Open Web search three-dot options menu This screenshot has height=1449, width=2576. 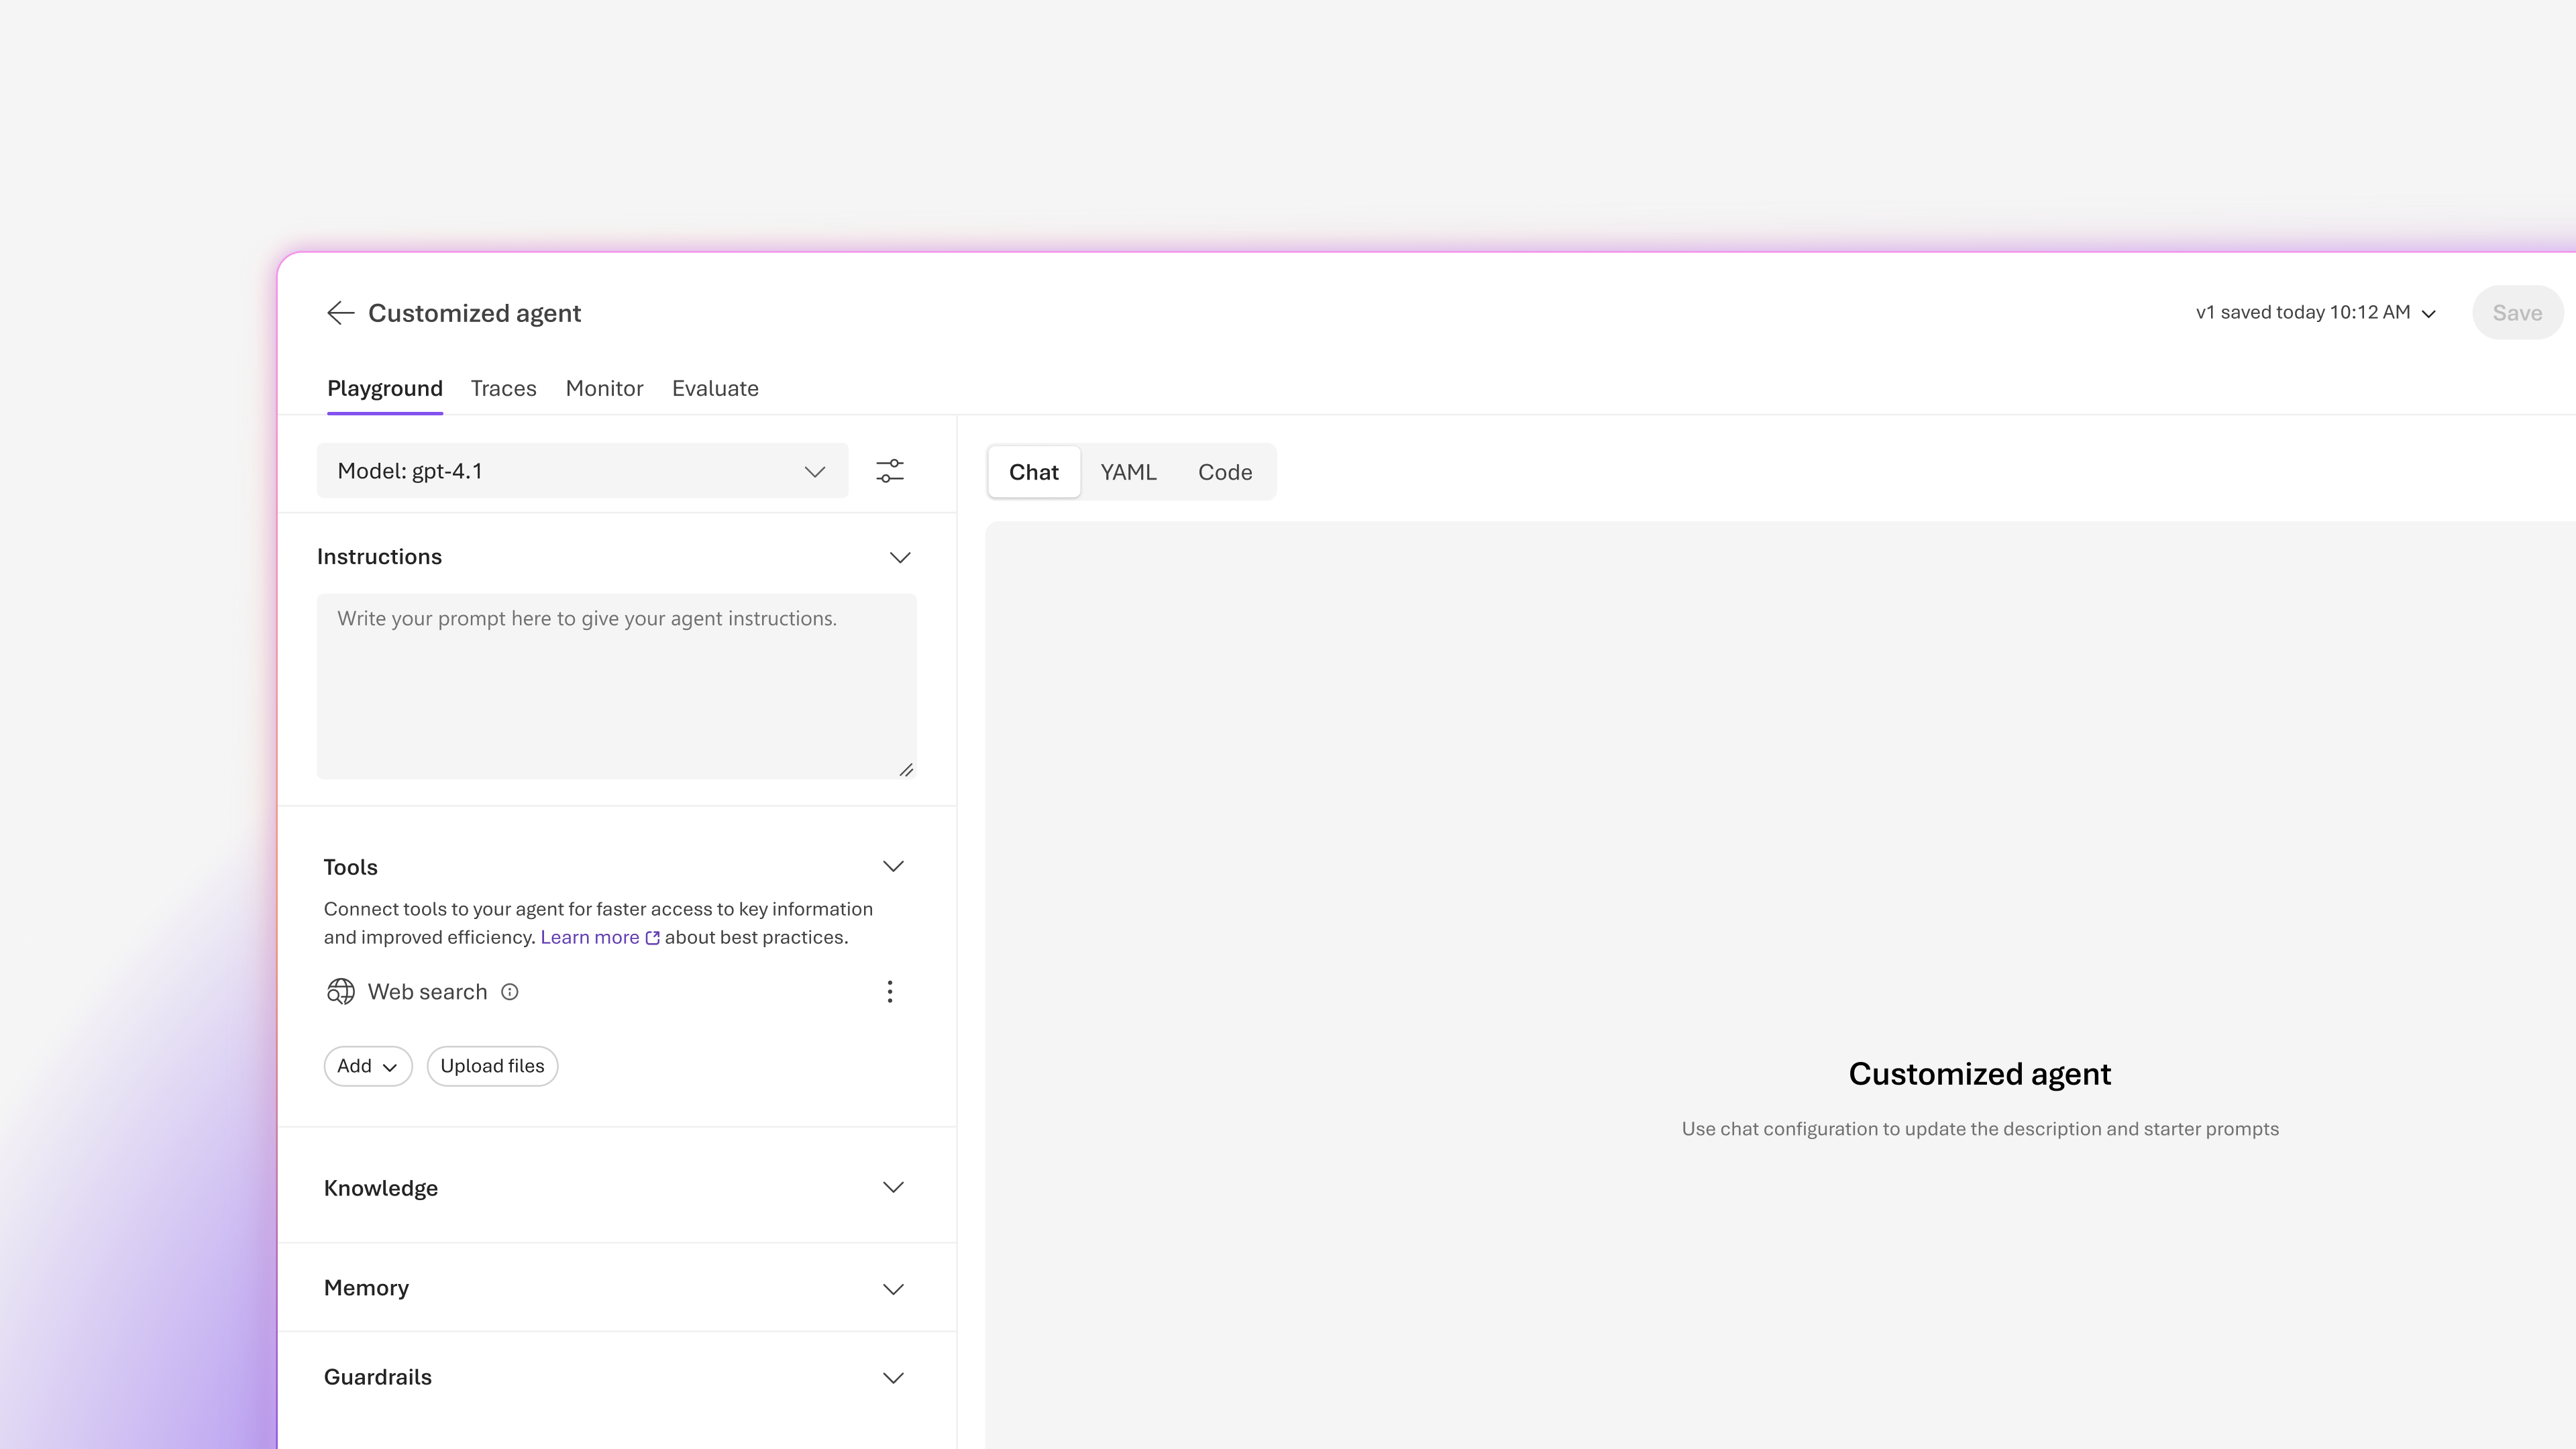[890, 992]
